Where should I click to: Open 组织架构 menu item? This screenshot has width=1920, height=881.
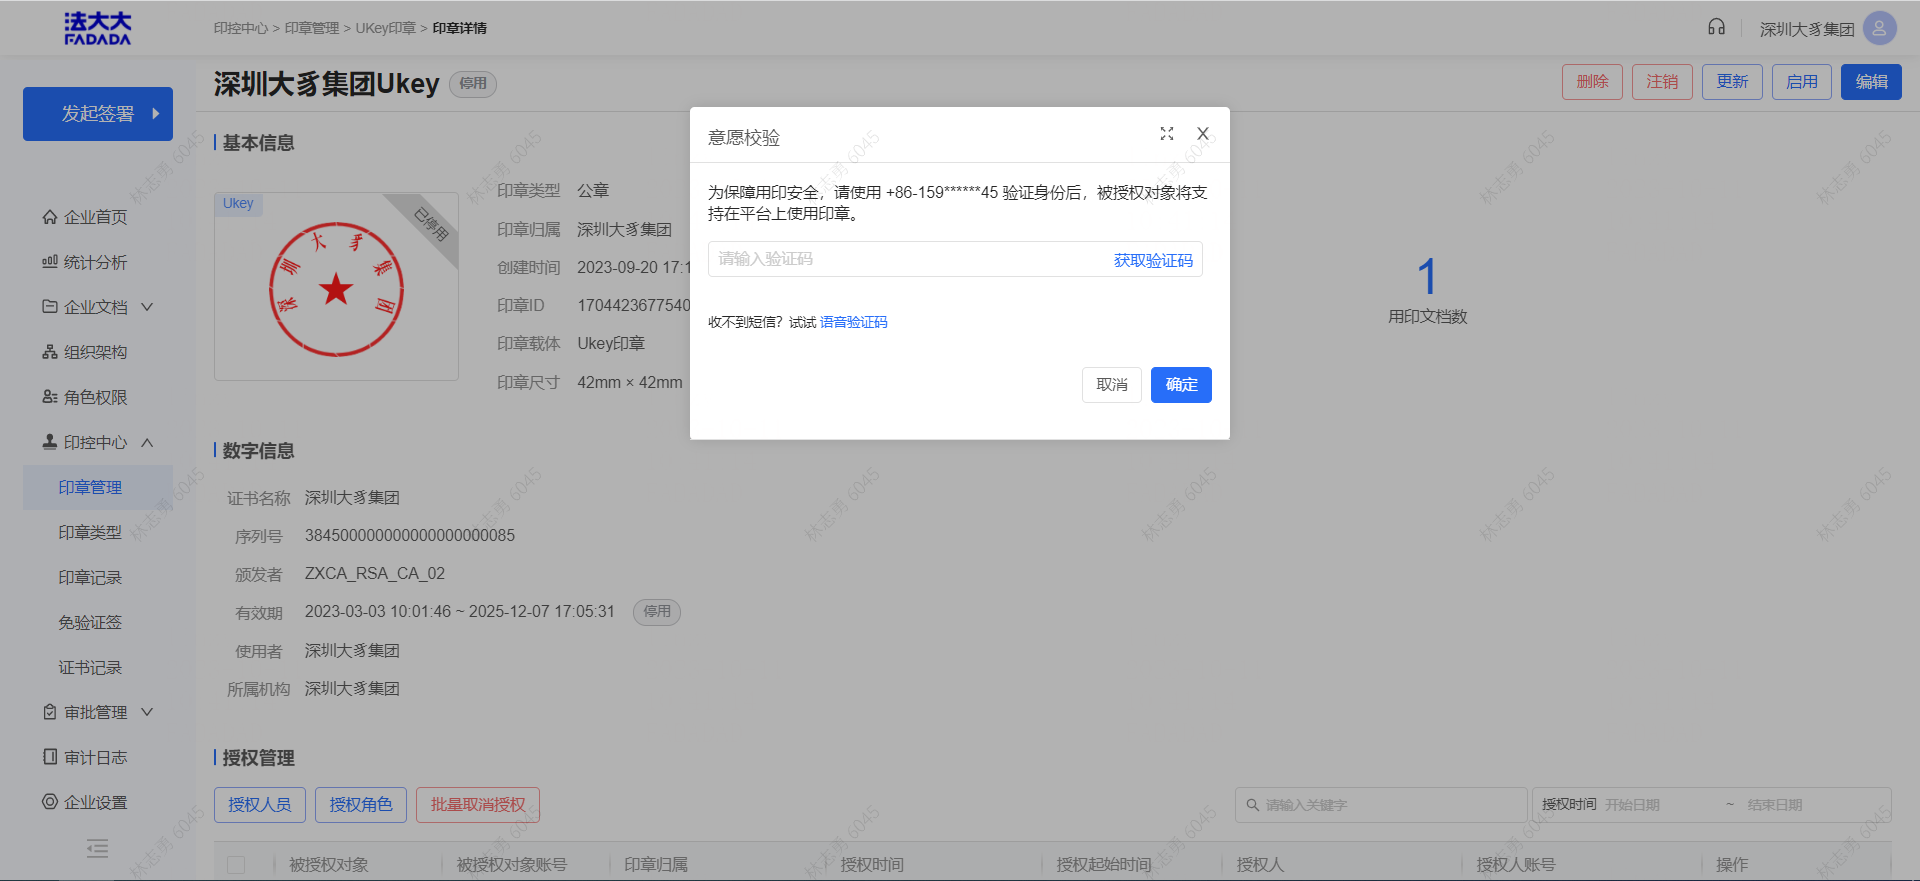(x=96, y=352)
